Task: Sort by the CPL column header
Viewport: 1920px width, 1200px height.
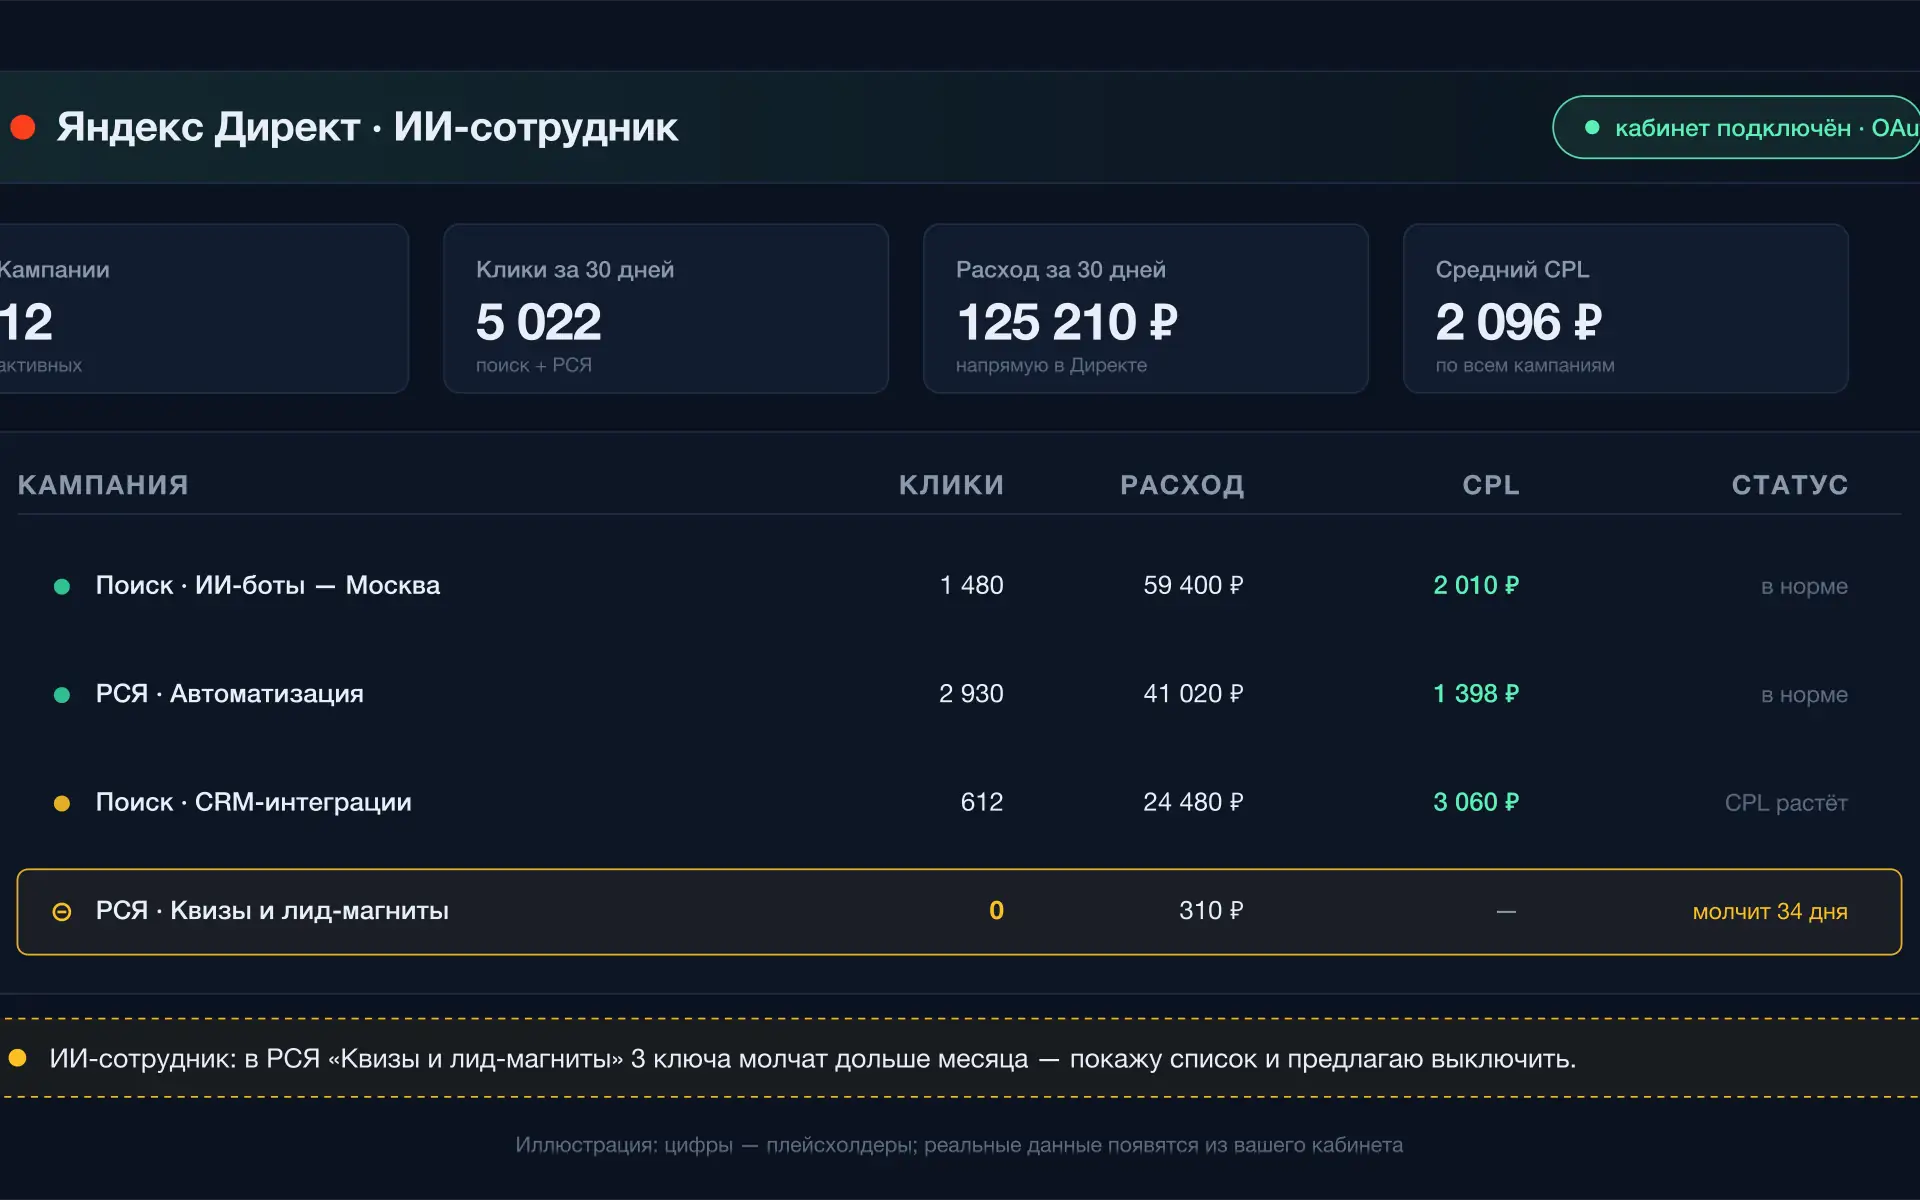Action: pyautogui.click(x=1491, y=485)
